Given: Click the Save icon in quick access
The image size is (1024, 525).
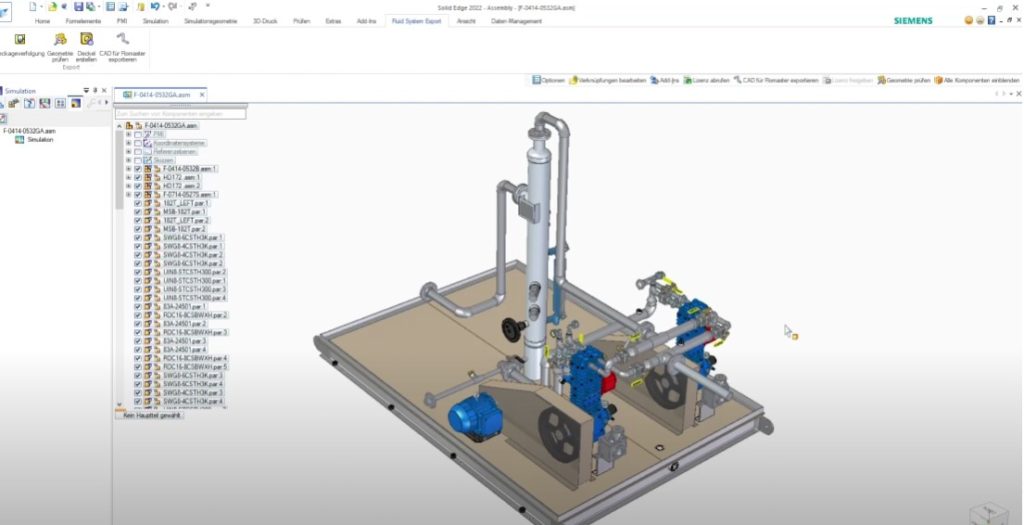Looking at the screenshot, I should click(78, 7).
